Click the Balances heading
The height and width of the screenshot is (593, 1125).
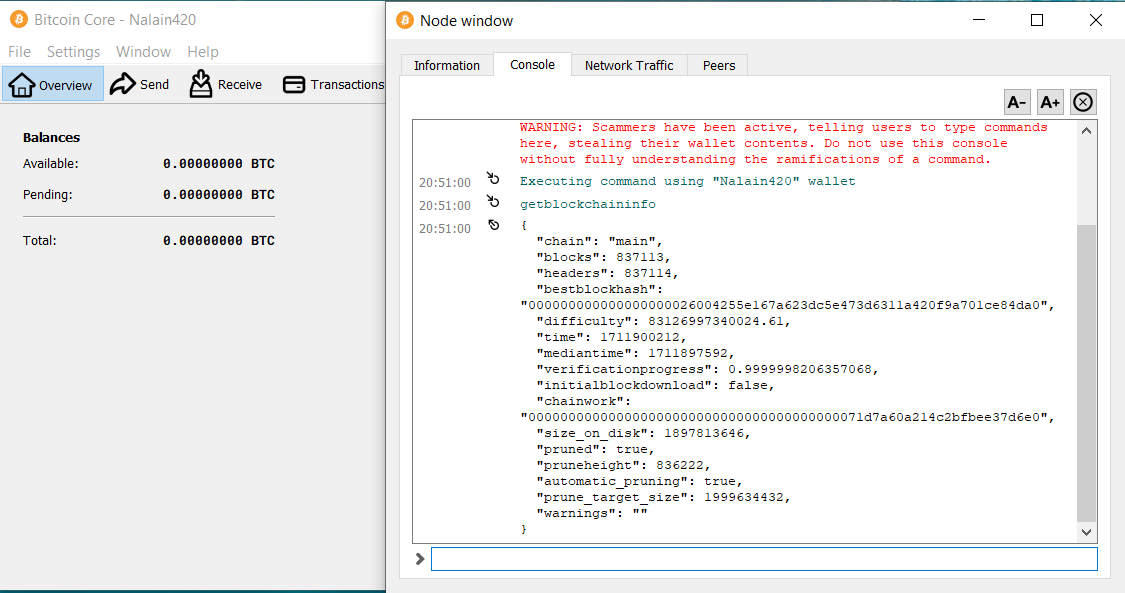(x=52, y=138)
